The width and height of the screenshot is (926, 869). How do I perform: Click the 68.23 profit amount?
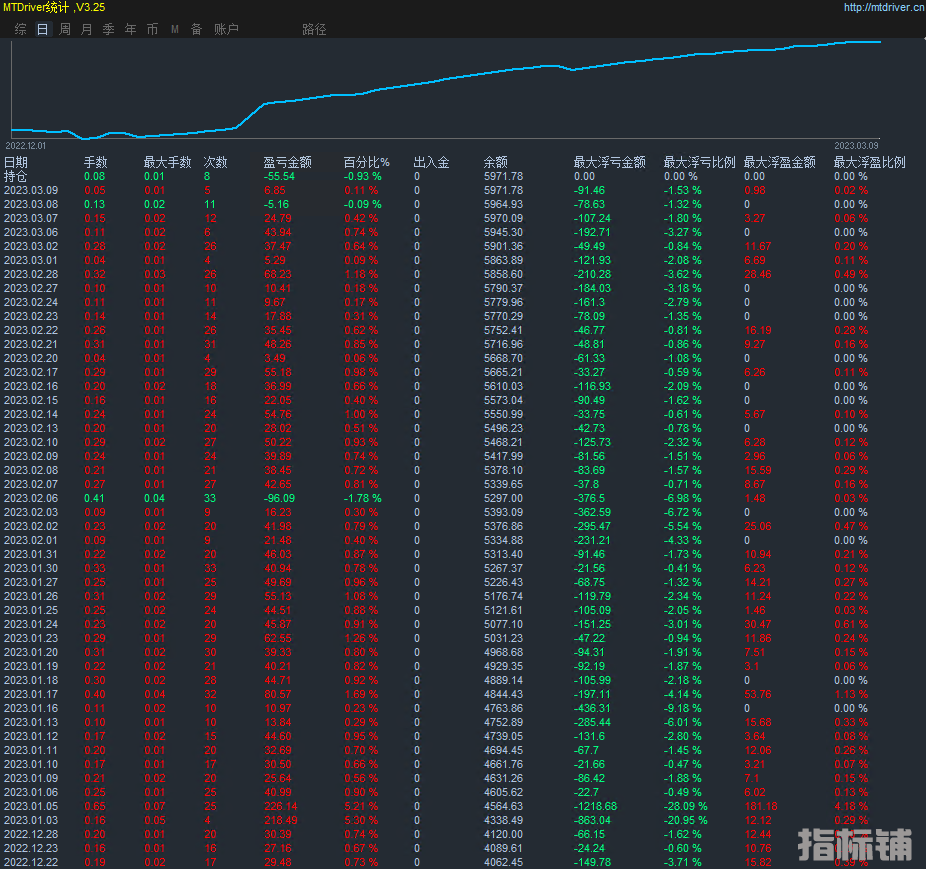[278, 274]
